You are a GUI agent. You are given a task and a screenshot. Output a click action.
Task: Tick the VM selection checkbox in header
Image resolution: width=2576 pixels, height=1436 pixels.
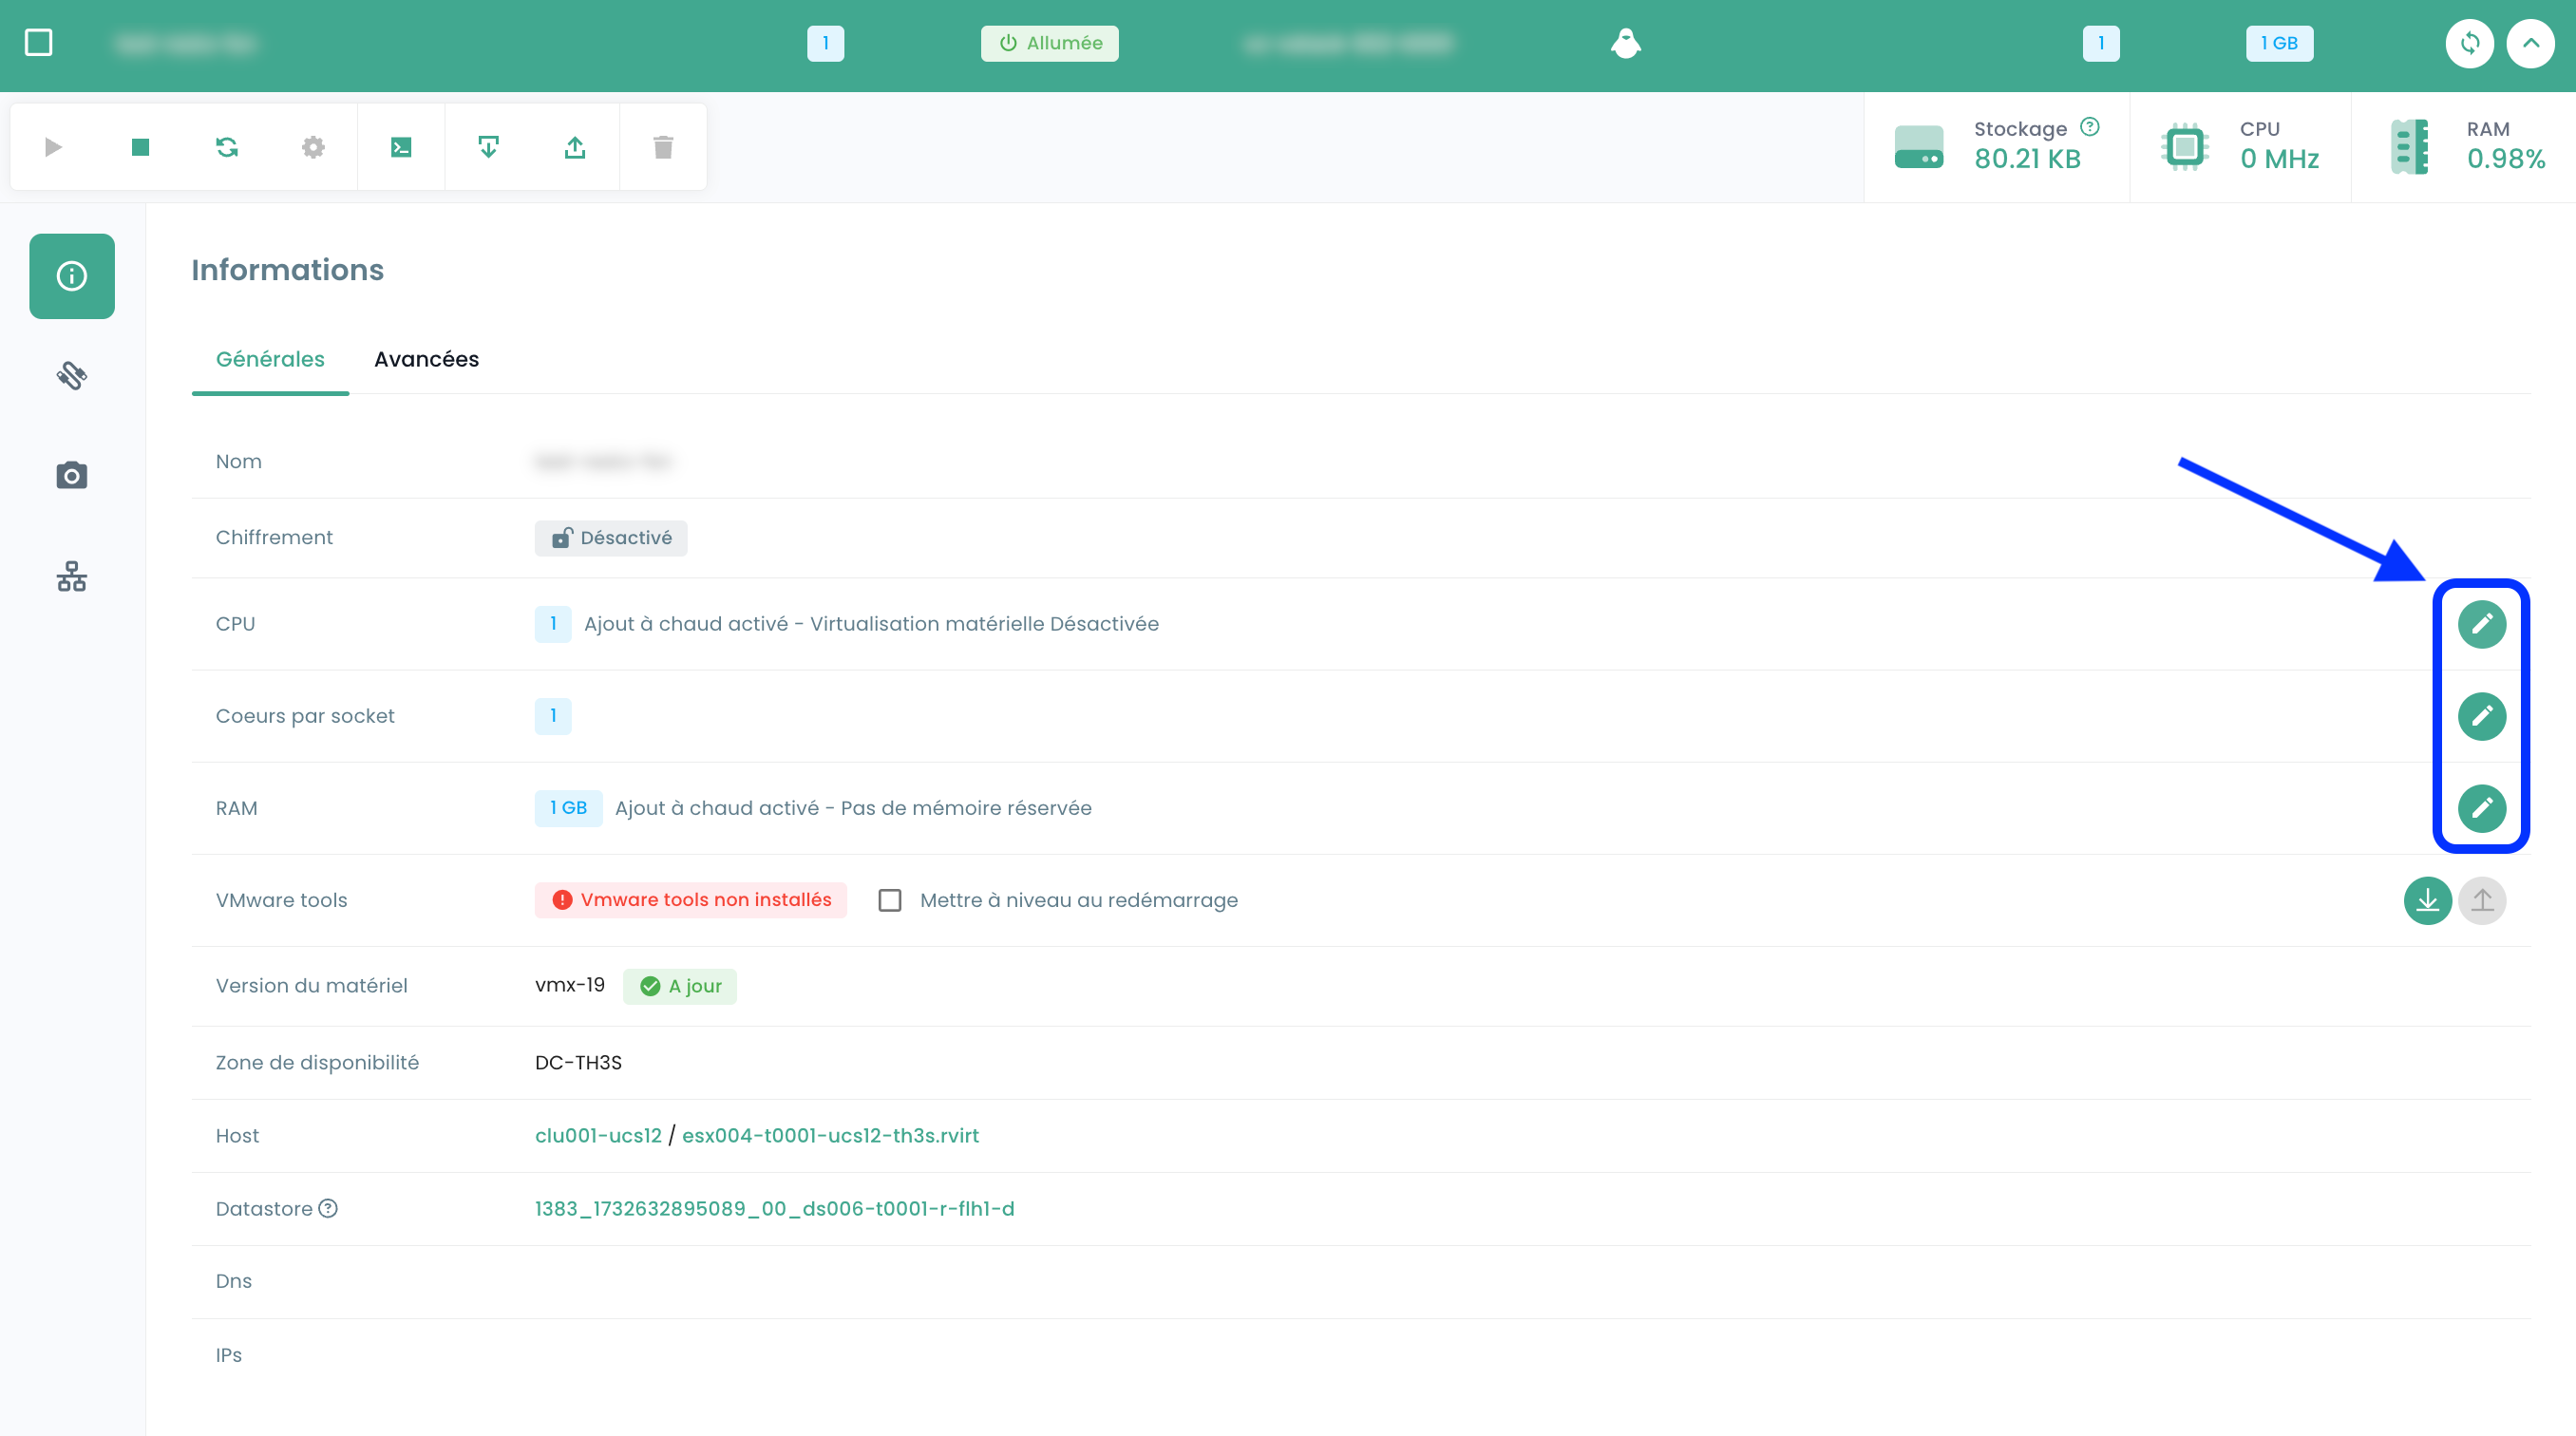pos(39,43)
